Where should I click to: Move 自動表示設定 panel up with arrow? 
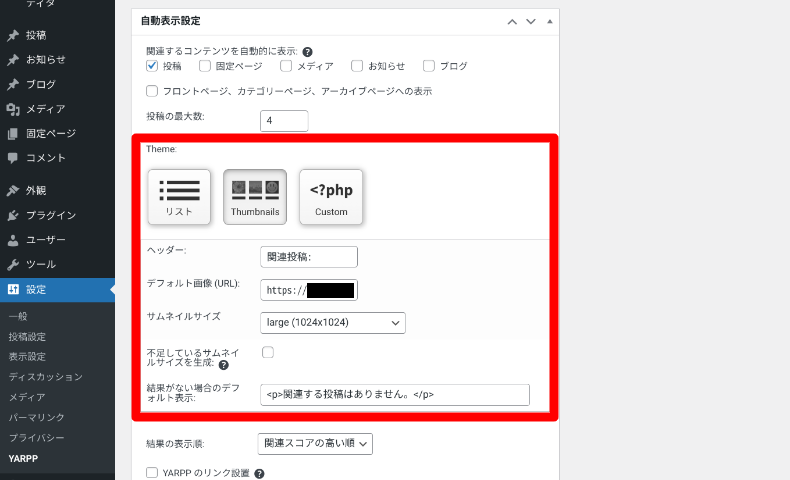(x=512, y=22)
